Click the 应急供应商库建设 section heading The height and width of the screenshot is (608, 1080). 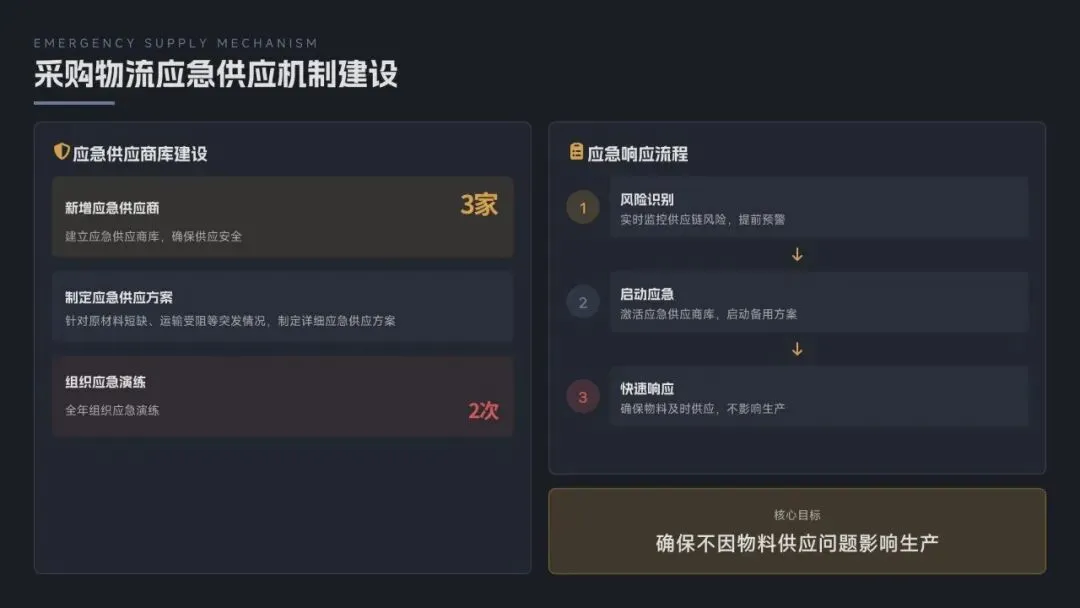point(140,154)
